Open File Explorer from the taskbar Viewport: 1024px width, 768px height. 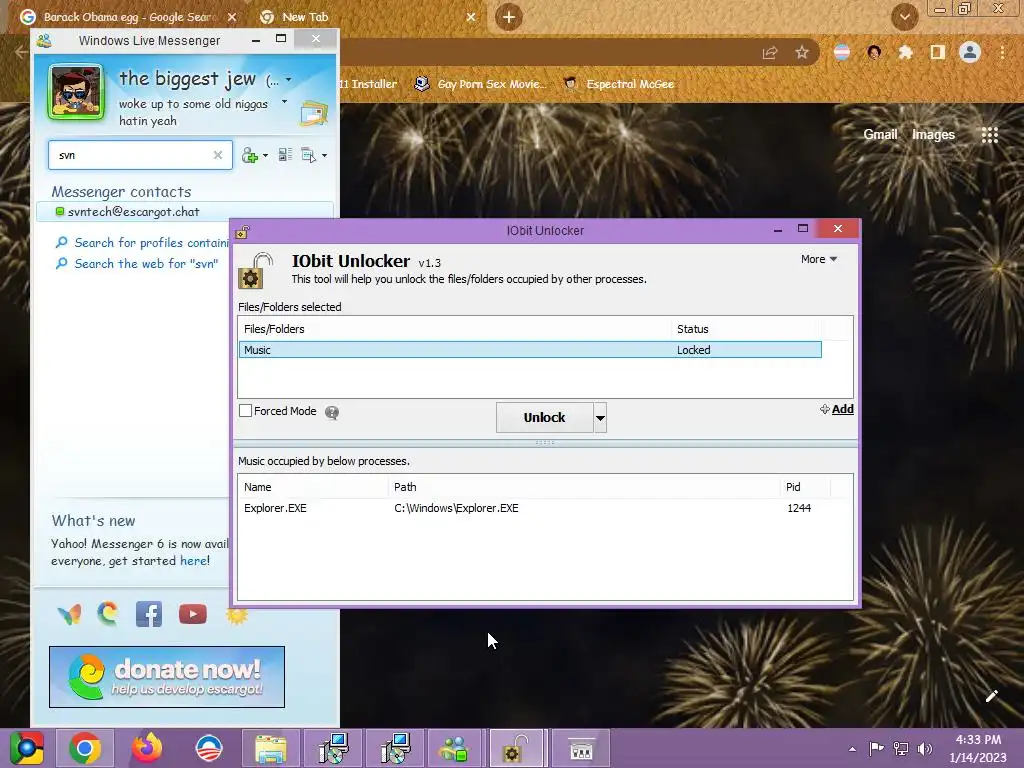point(270,748)
